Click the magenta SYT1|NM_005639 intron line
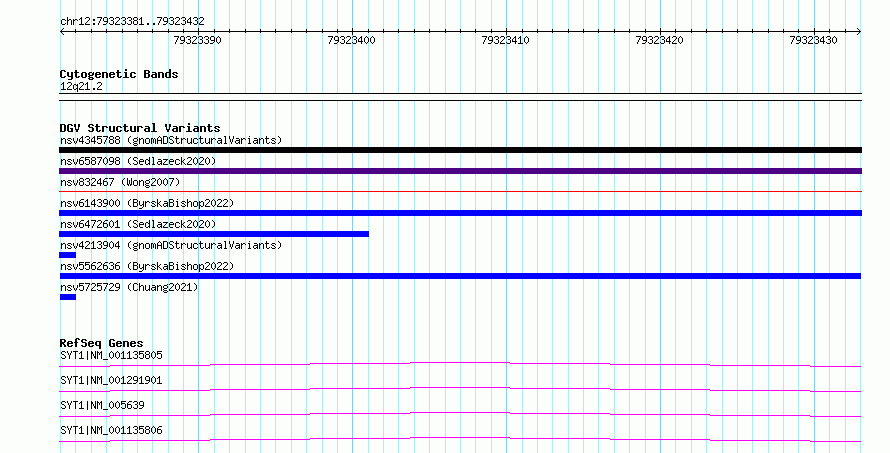890x453 pixels. pyautogui.click(x=460, y=414)
